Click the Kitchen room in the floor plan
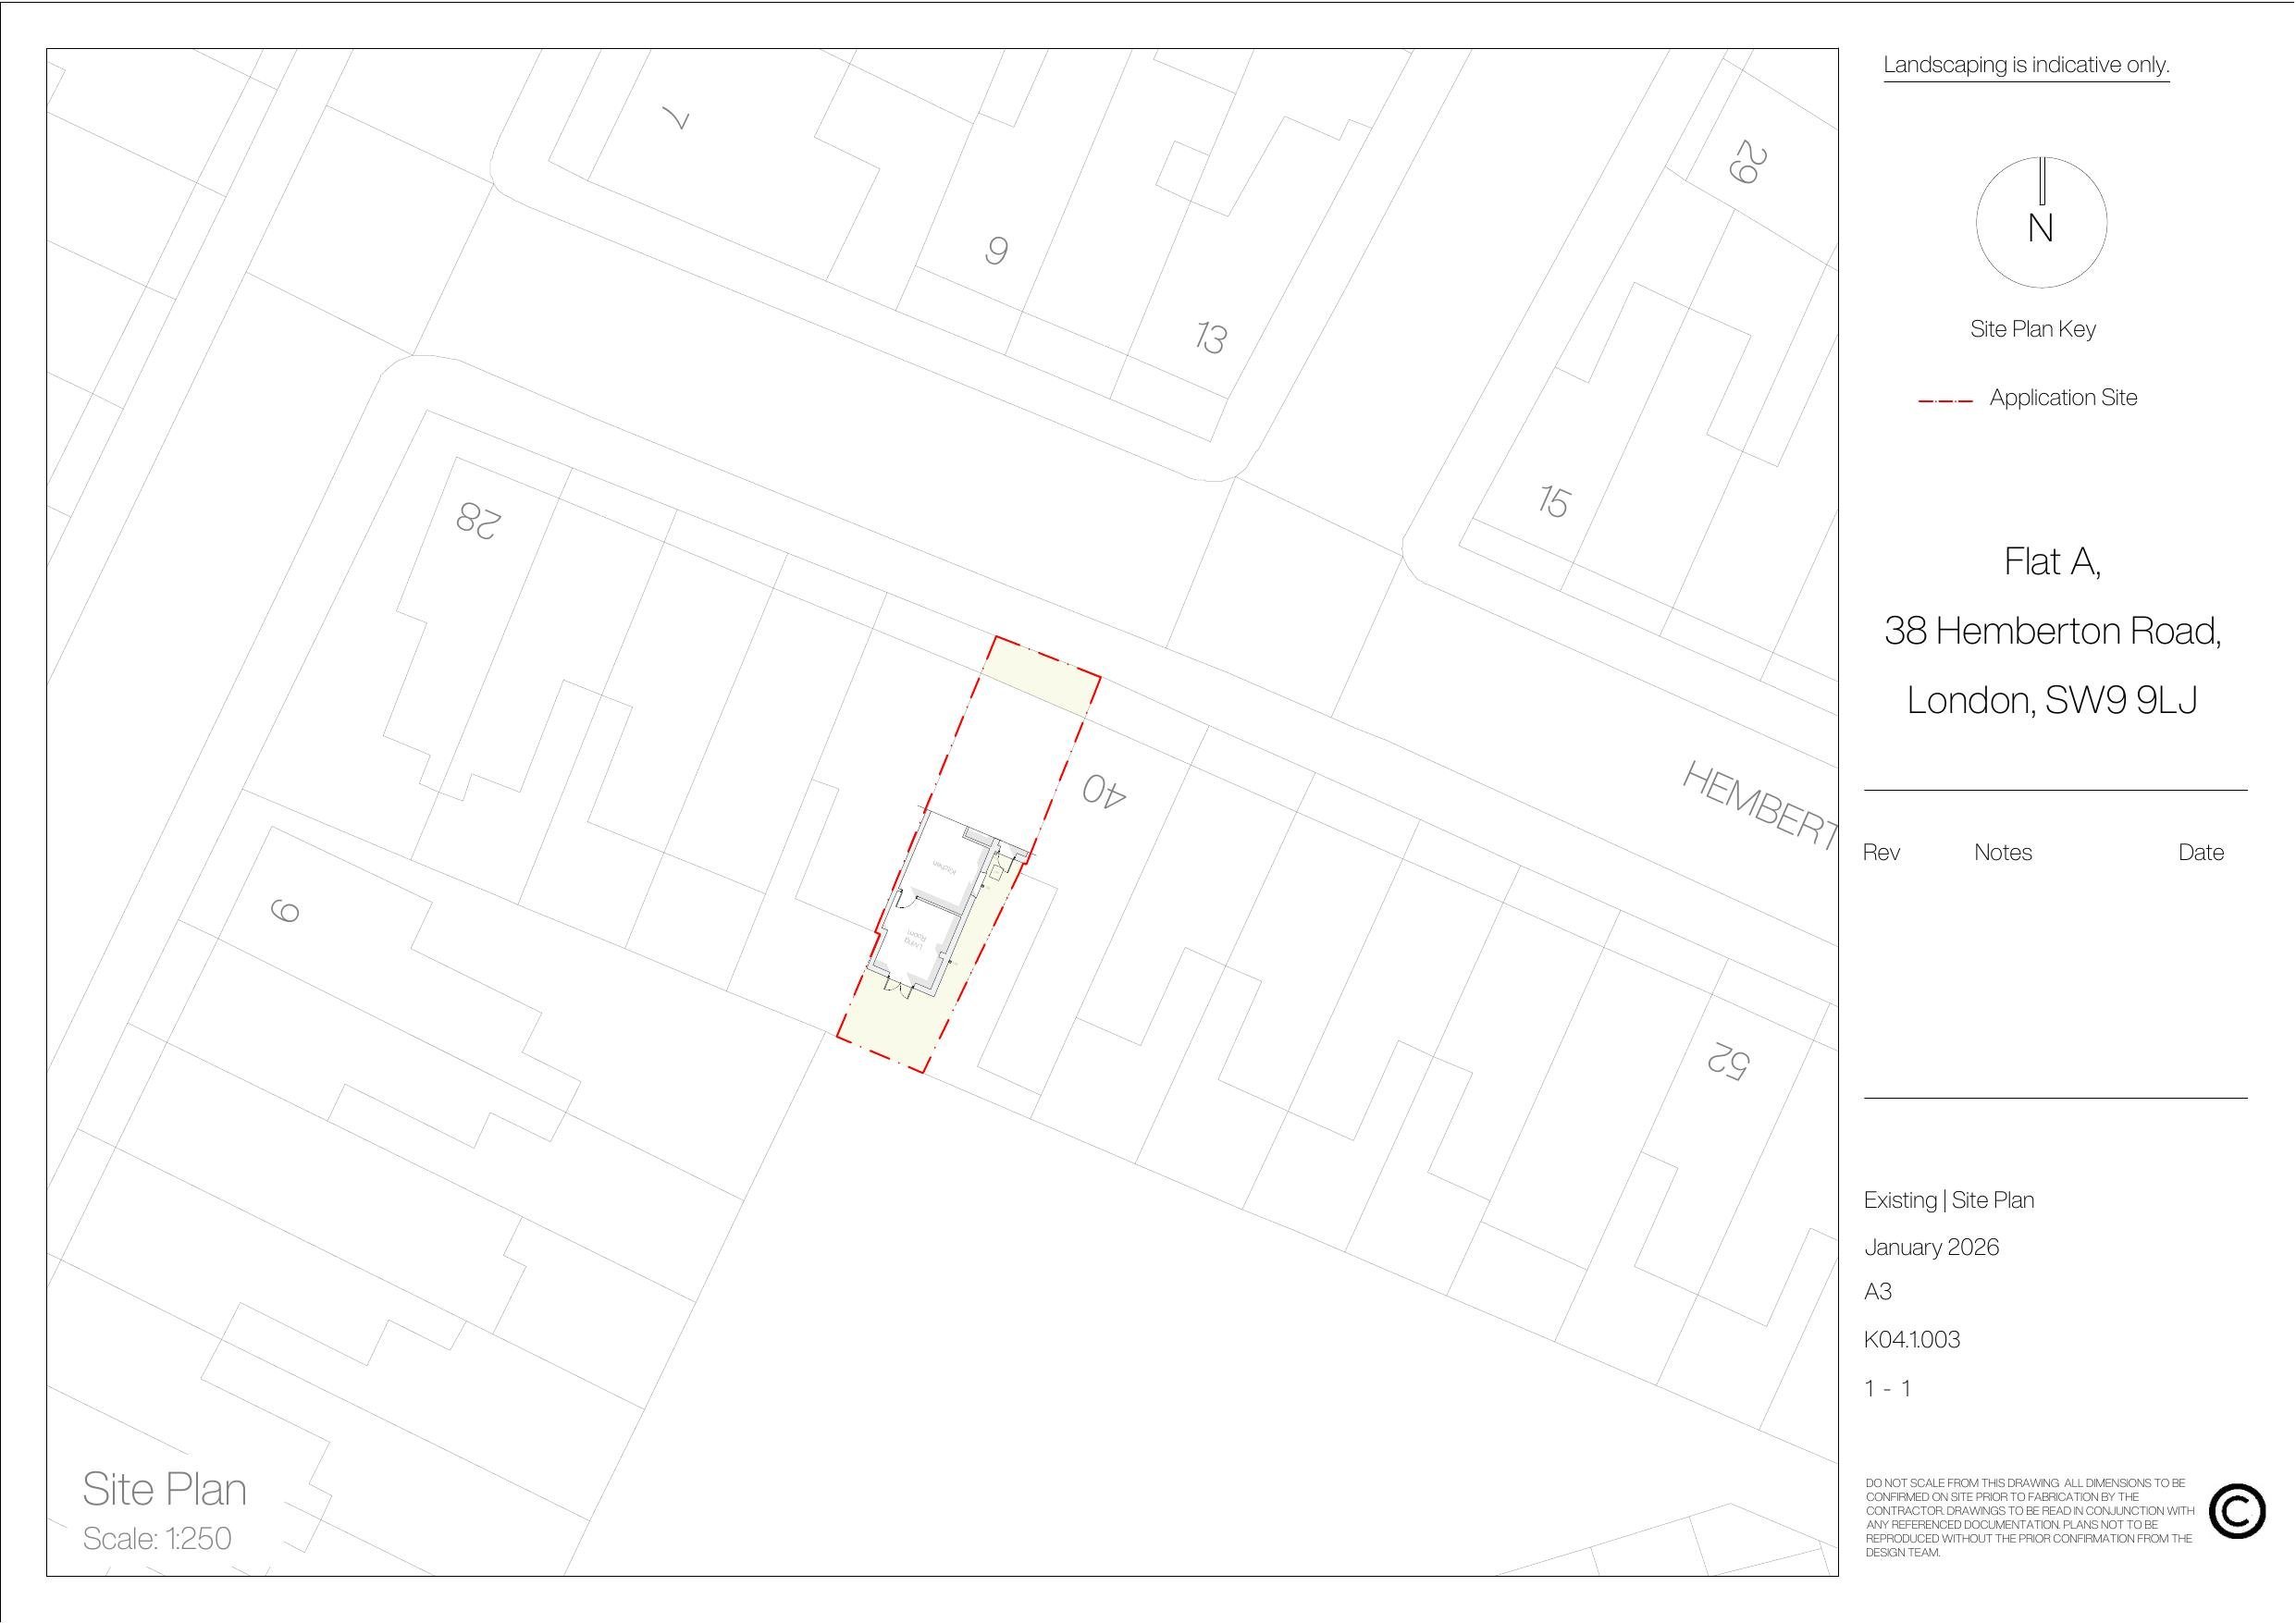The width and height of the screenshot is (2296, 1623). (x=944, y=868)
